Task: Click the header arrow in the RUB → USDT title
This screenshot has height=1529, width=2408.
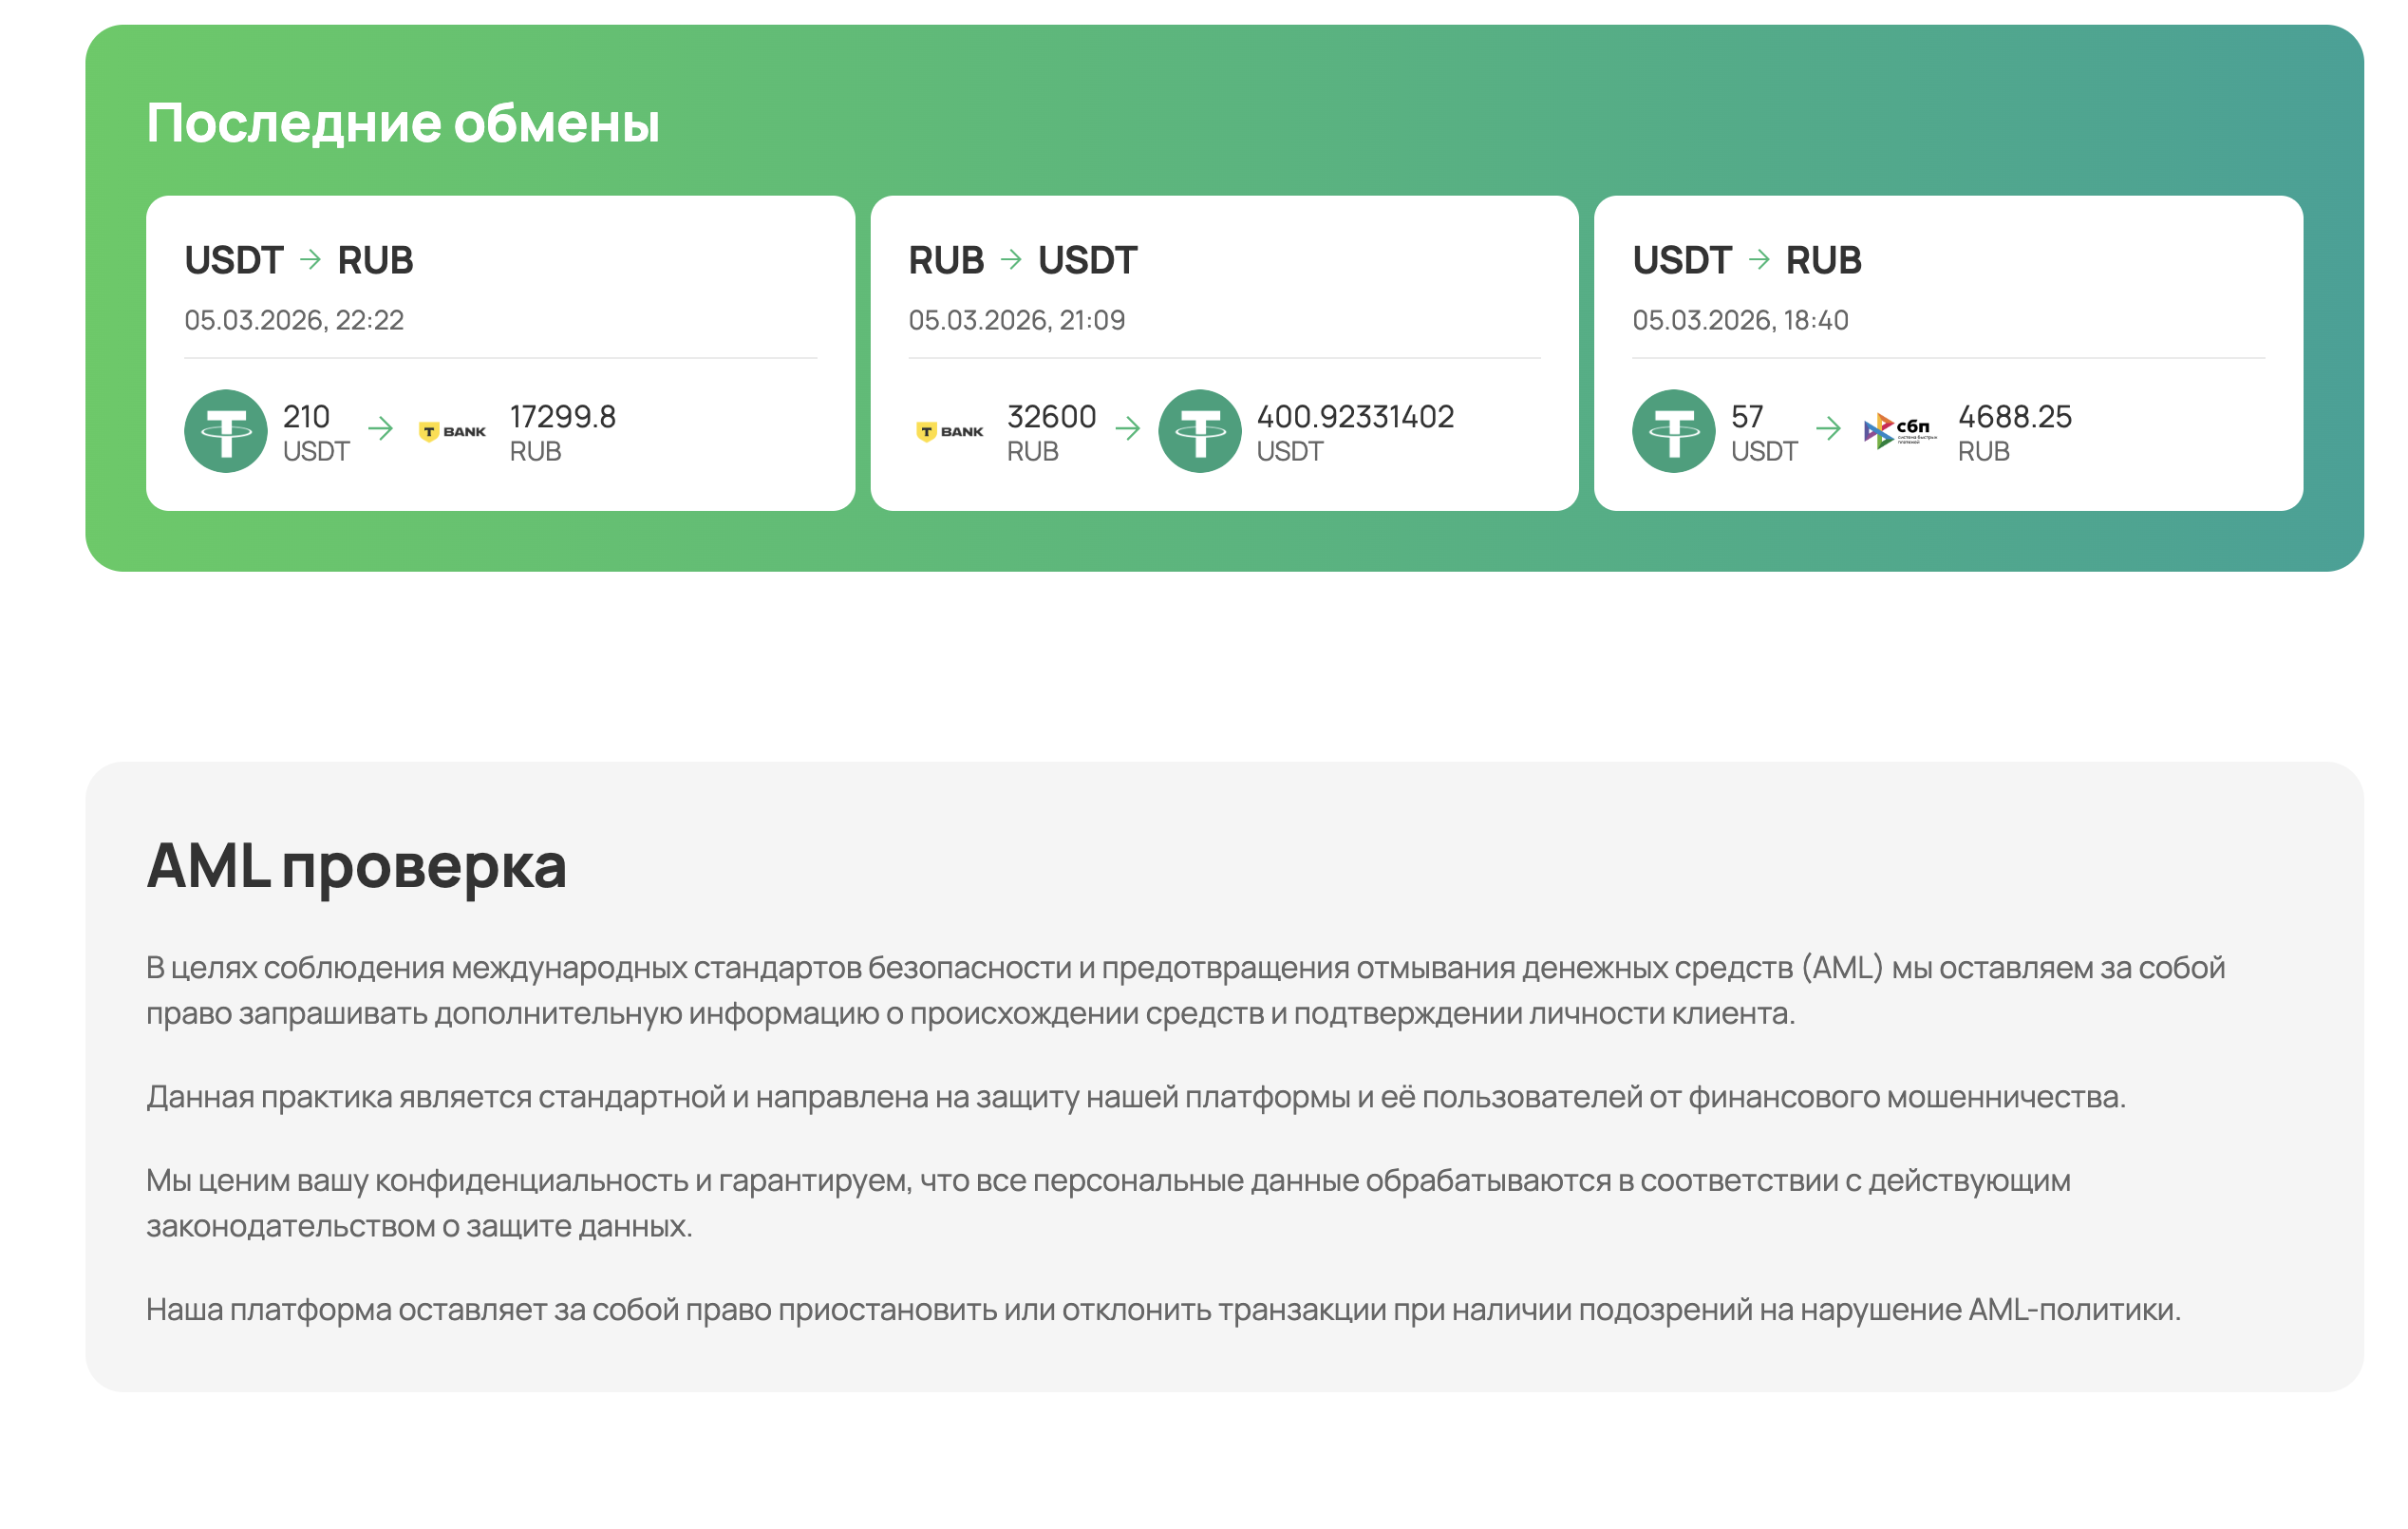Action: point(1011,259)
